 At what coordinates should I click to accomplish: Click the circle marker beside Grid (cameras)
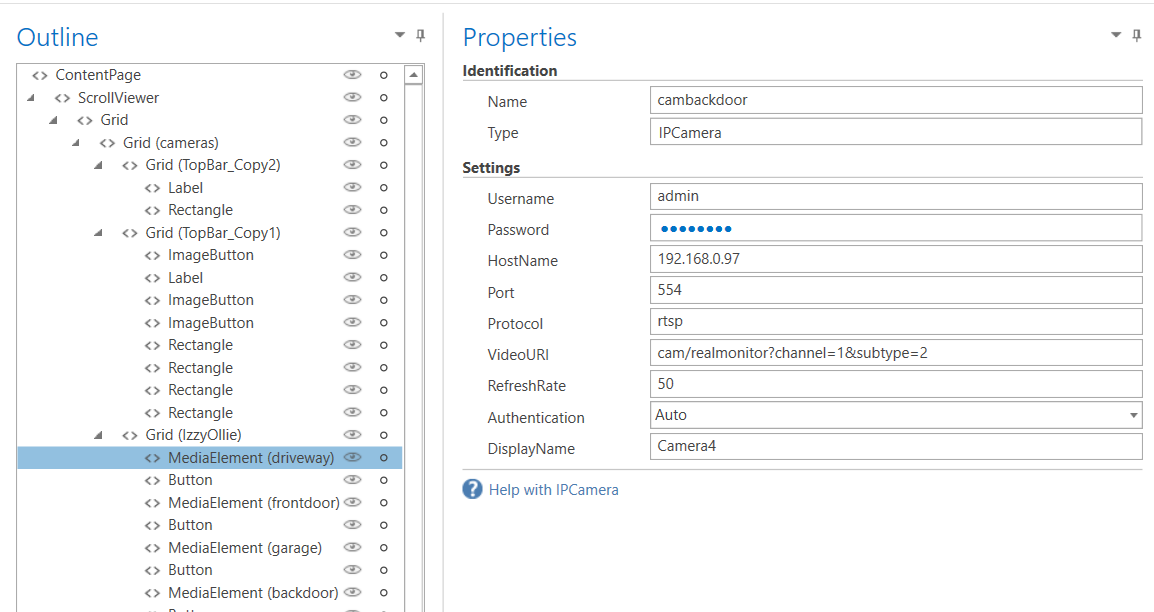(x=383, y=143)
